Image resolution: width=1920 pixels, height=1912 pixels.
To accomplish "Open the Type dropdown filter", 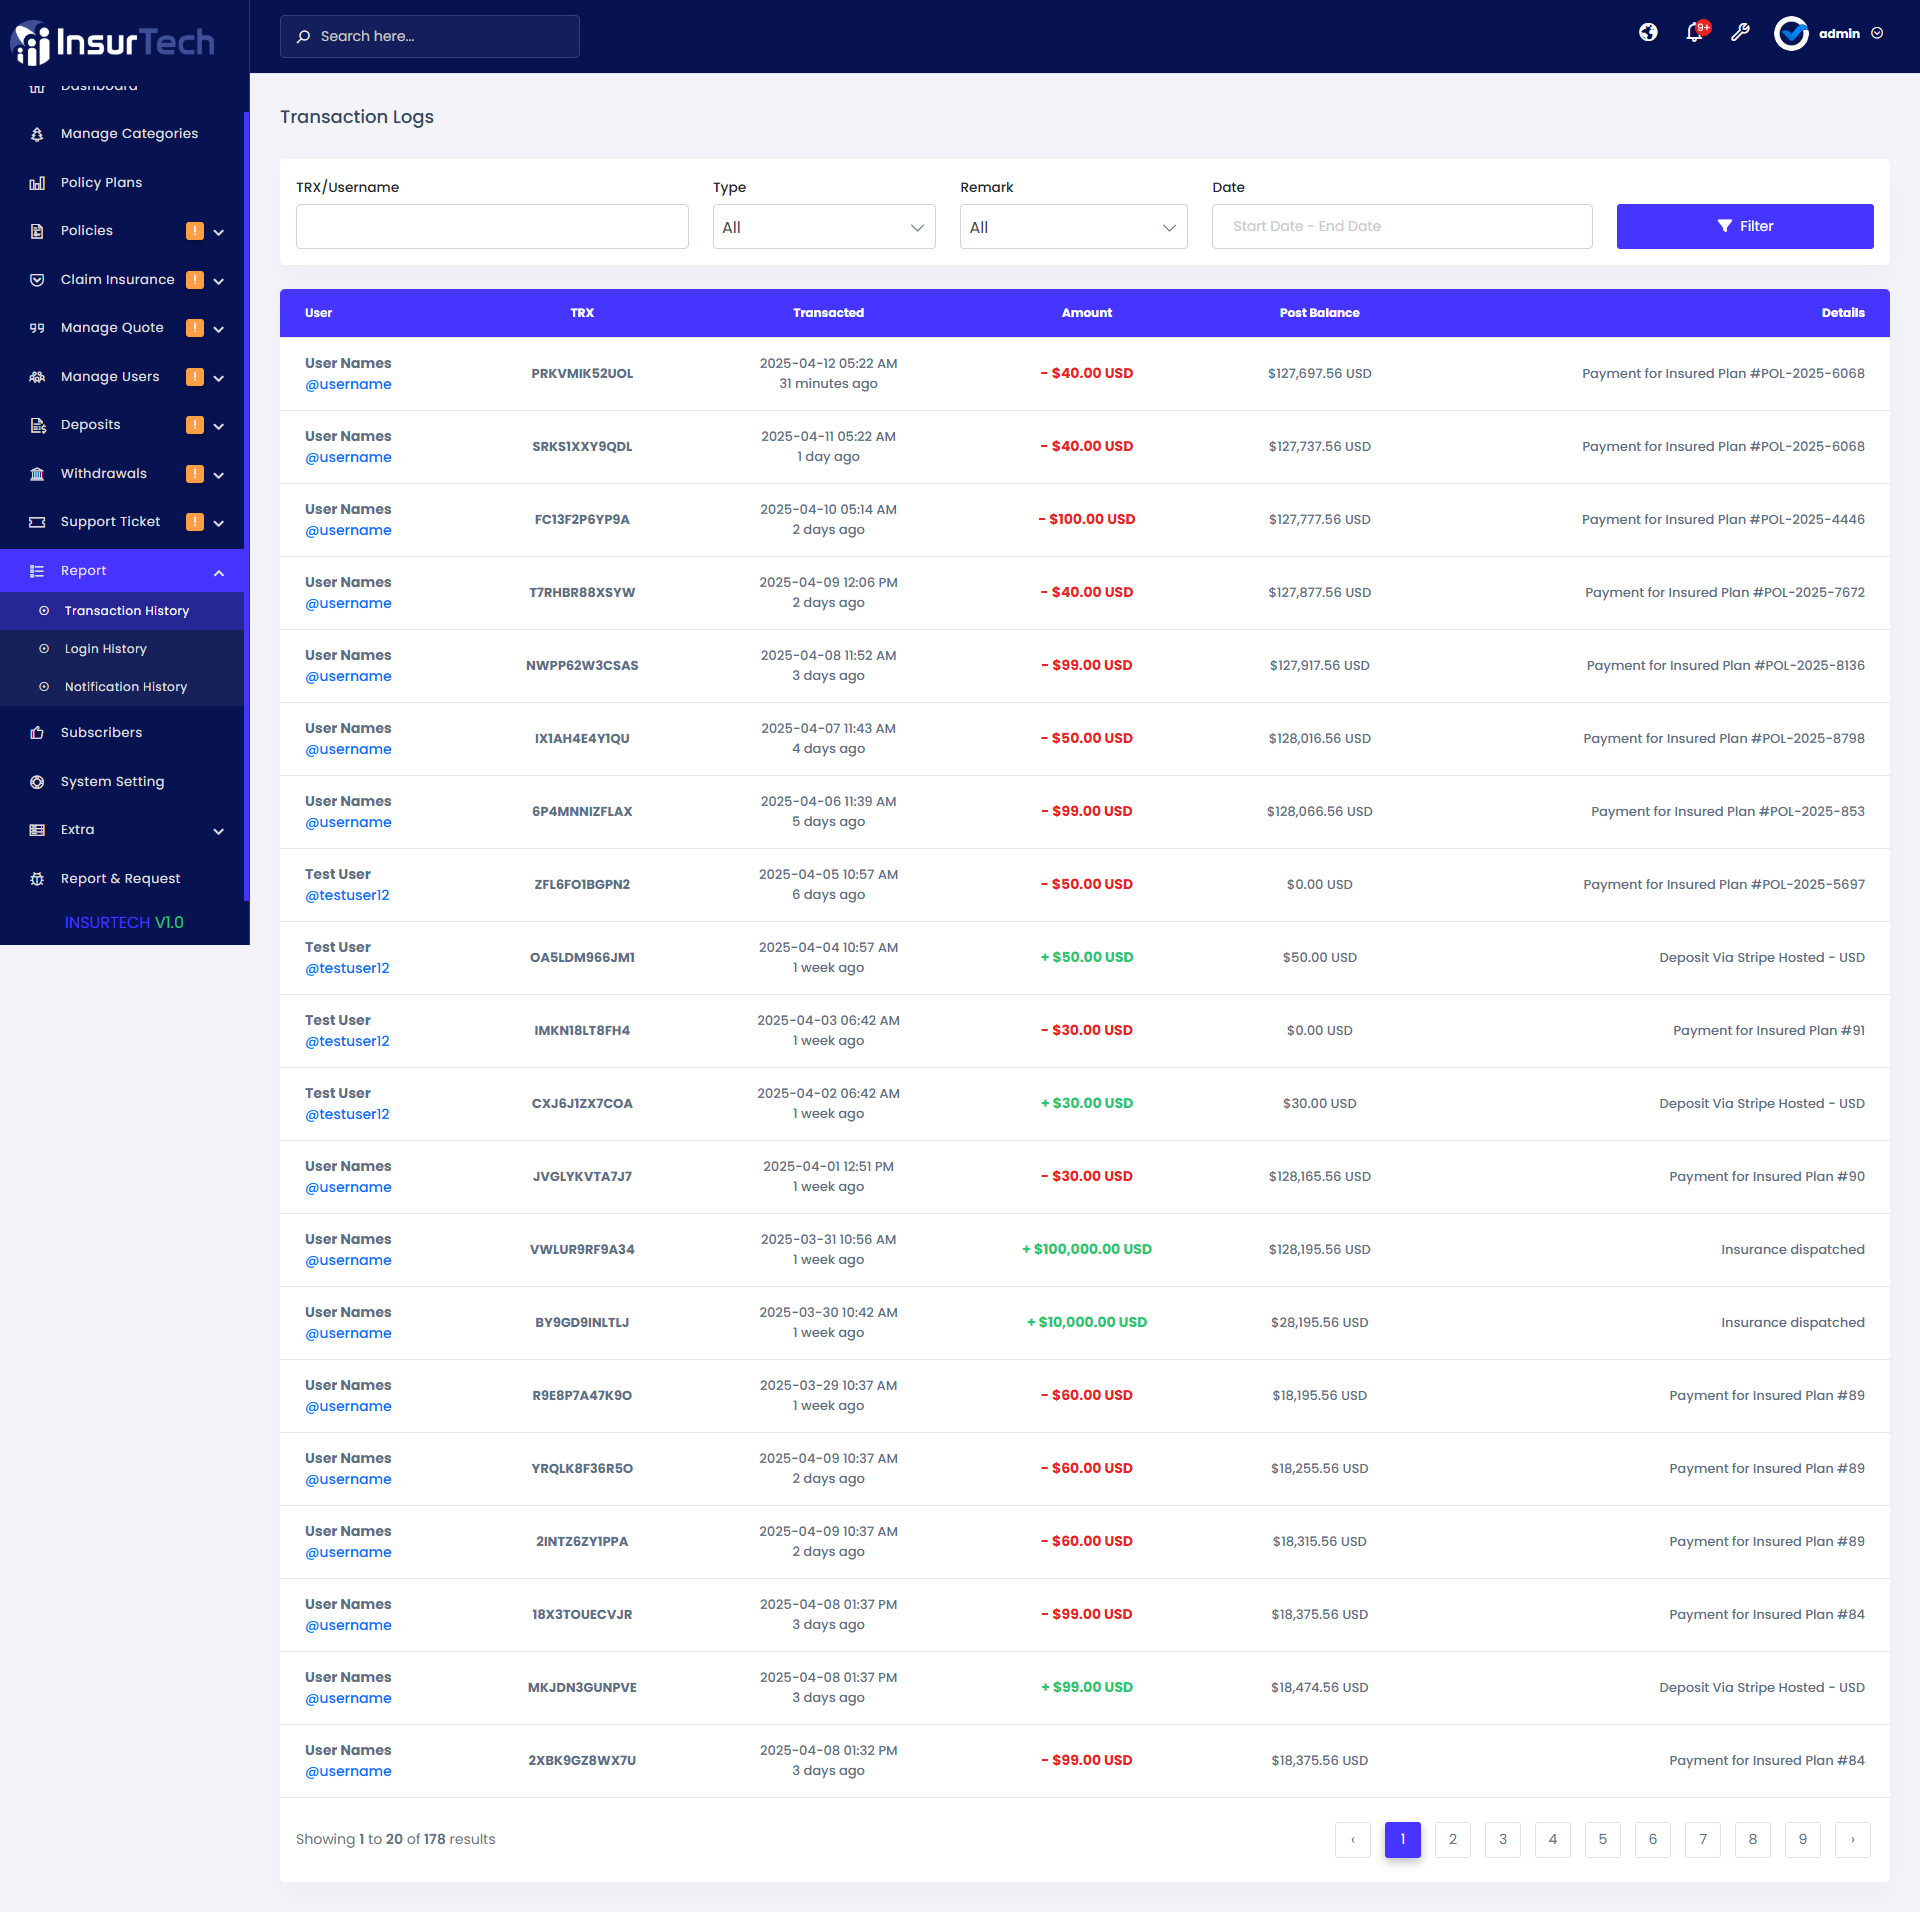I will 823,227.
